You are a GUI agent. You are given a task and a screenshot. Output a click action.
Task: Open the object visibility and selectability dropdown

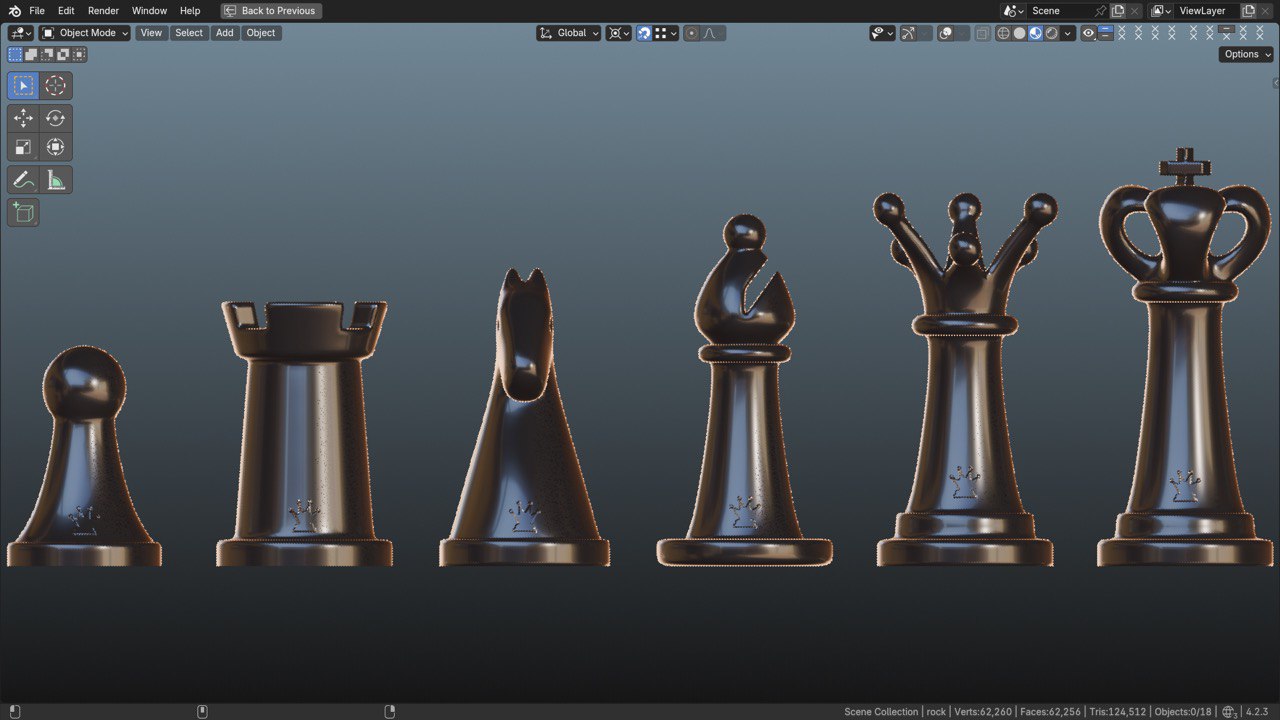(882, 33)
